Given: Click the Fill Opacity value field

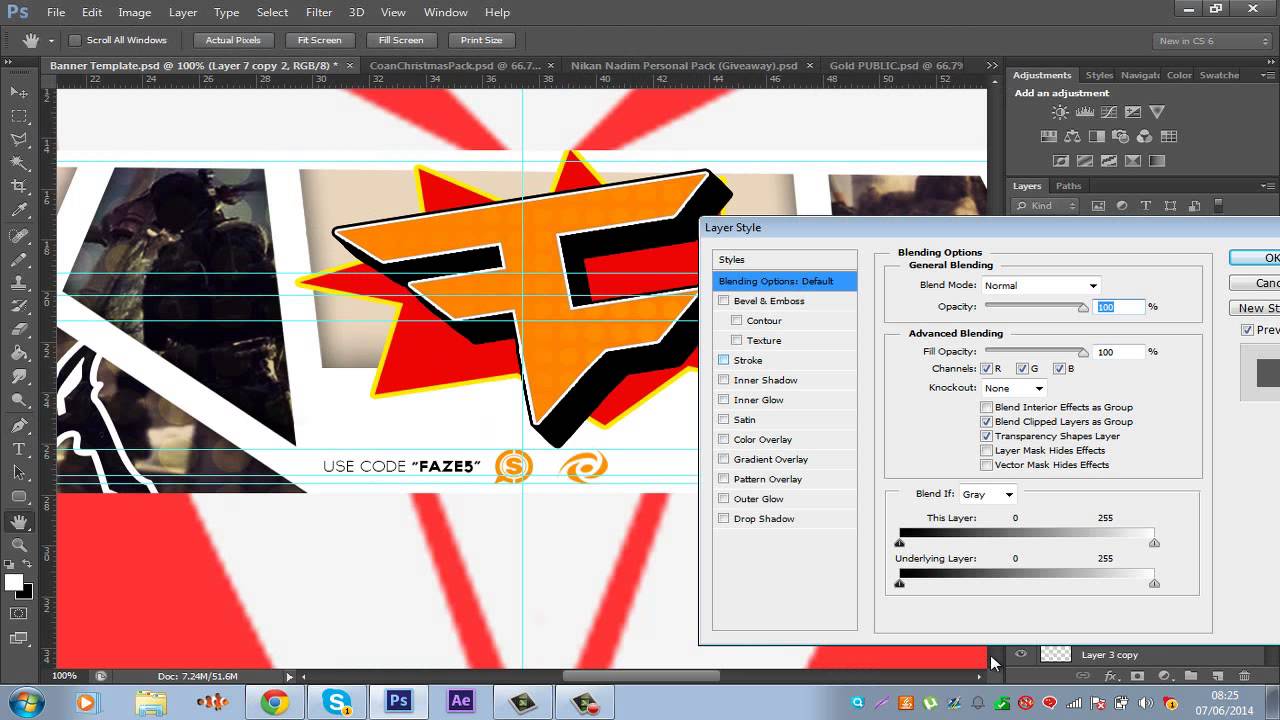Looking at the screenshot, I should click(1119, 352).
